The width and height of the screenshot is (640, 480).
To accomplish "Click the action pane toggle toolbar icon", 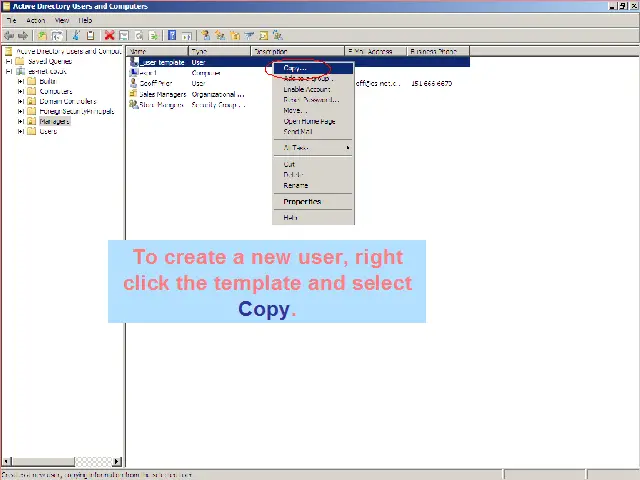I will pos(187,36).
